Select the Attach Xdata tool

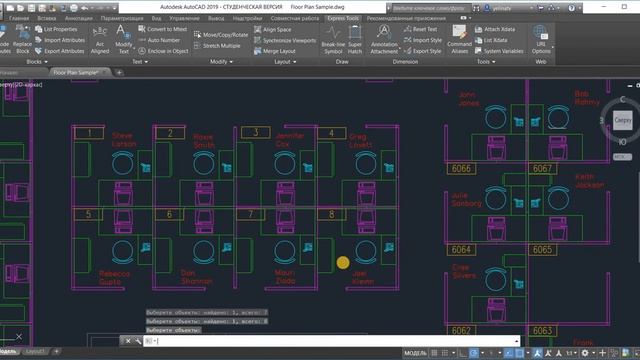click(495, 29)
